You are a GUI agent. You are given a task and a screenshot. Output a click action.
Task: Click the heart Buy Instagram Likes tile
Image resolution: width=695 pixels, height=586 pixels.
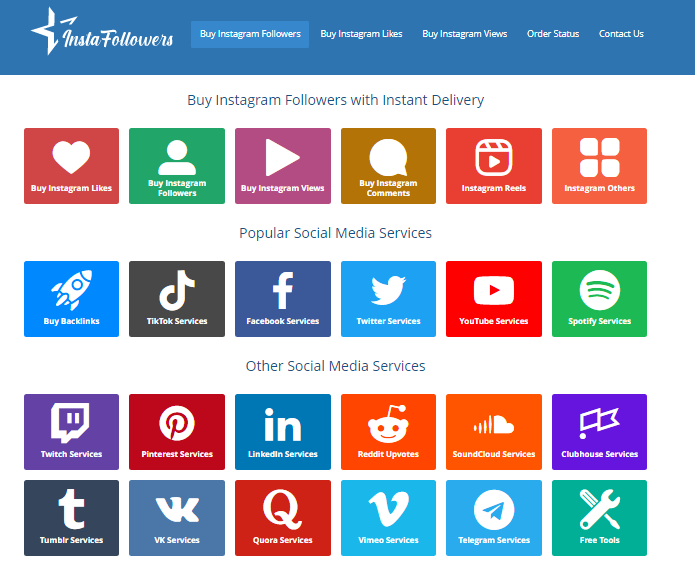click(x=71, y=166)
